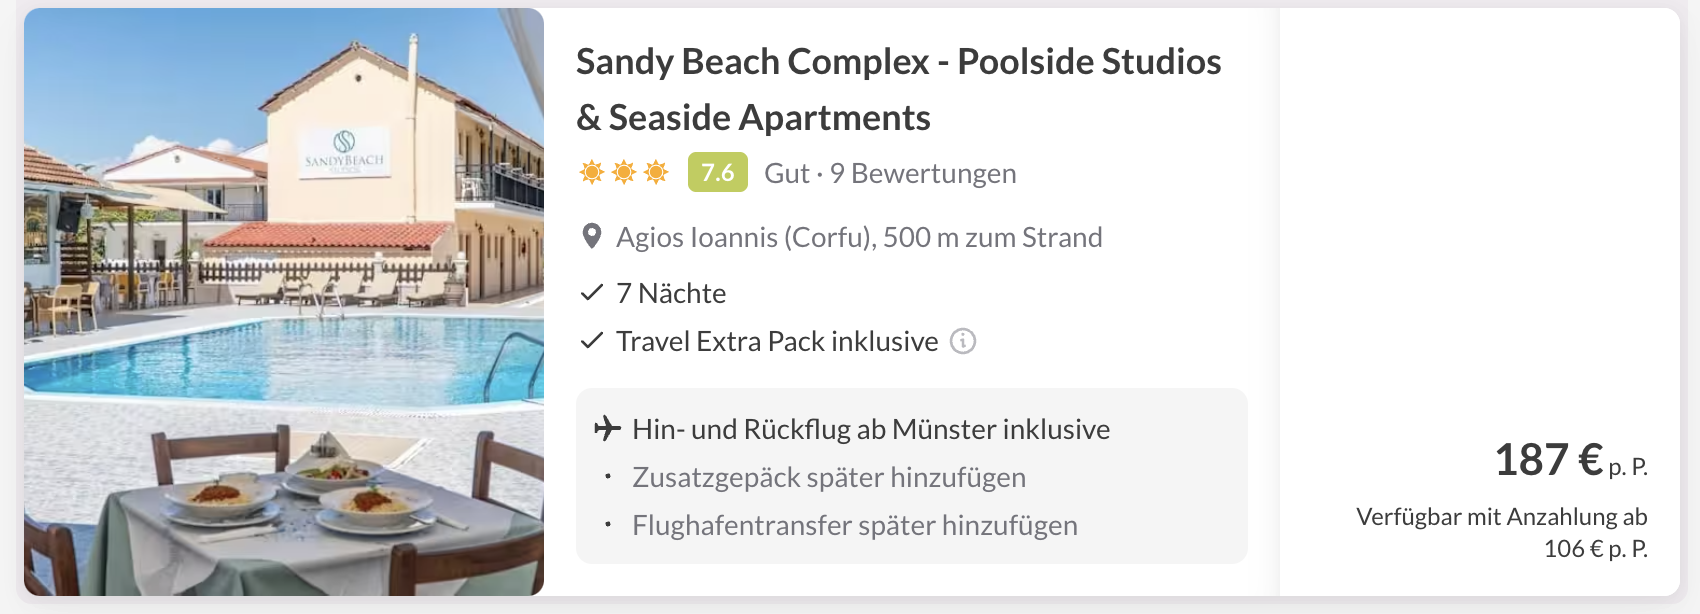
Task: Select Flughafentransfer später hinzufügen
Action: [855, 525]
